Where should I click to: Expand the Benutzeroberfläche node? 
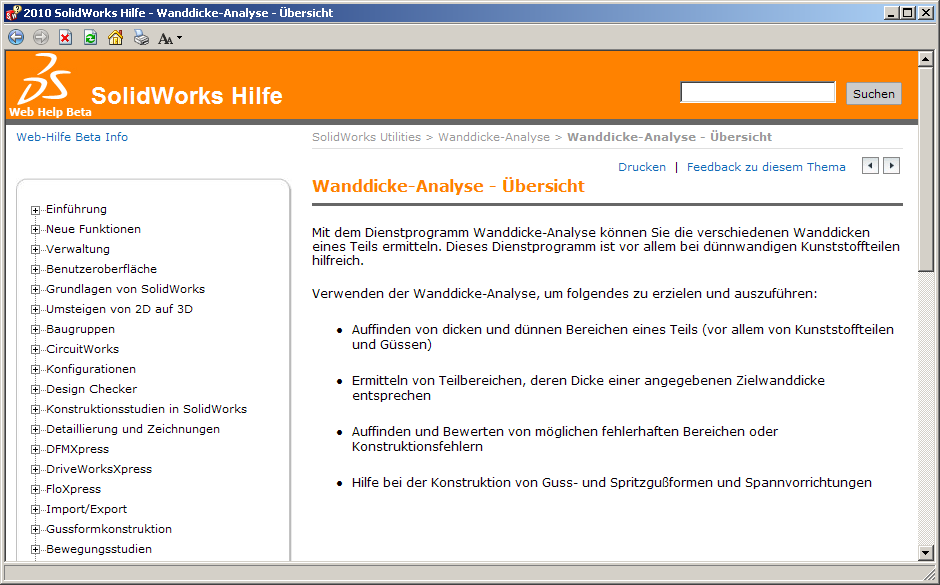(x=35, y=270)
